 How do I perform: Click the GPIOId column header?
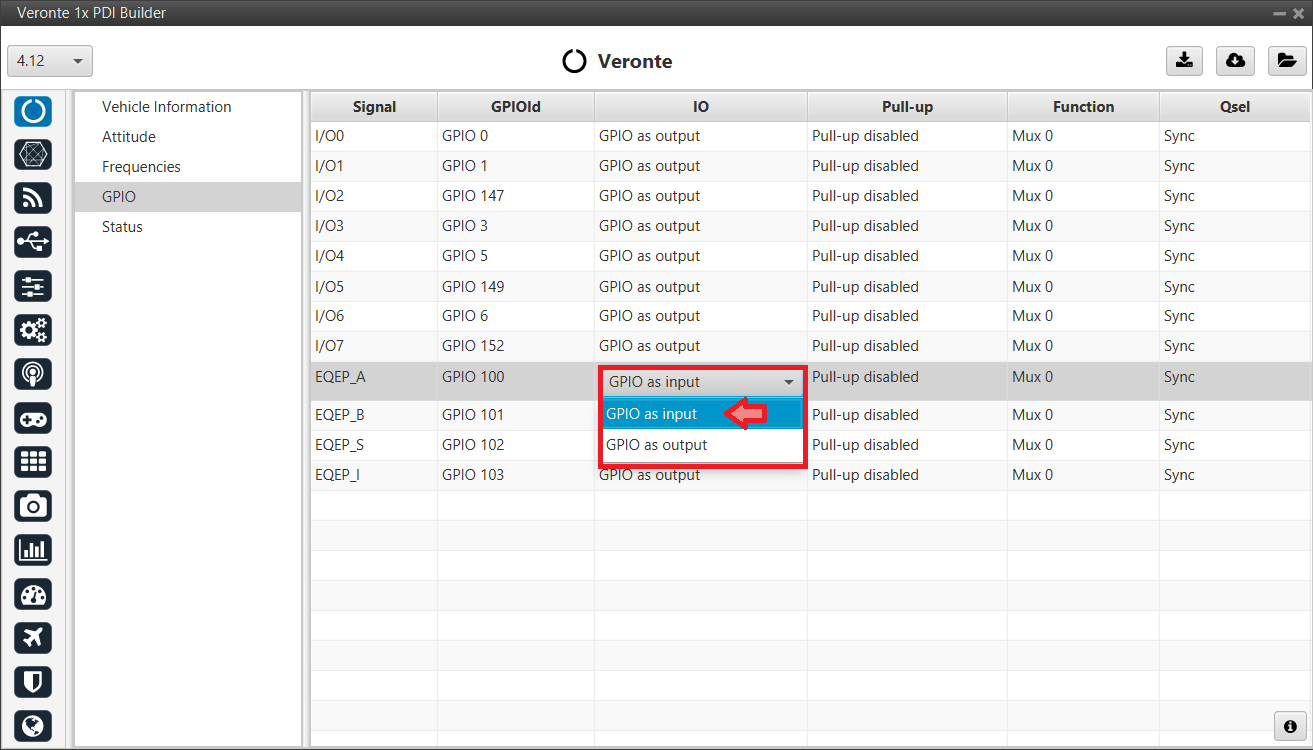[x=516, y=107]
